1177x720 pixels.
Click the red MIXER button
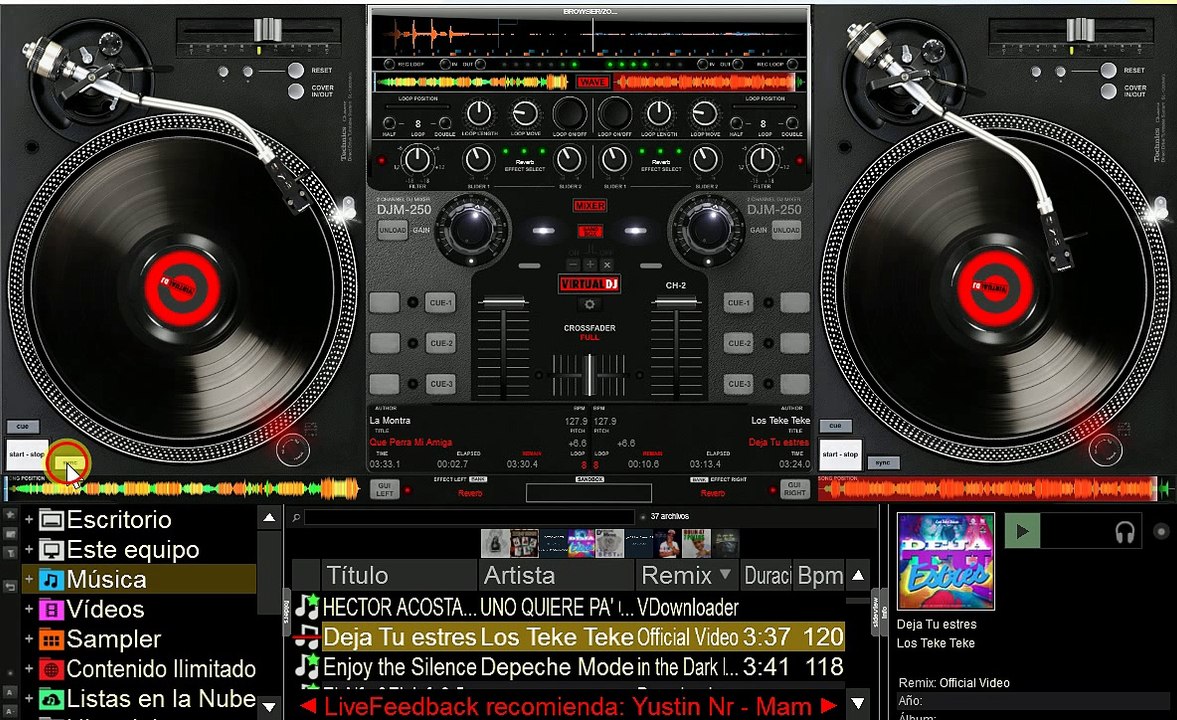[590, 206]
